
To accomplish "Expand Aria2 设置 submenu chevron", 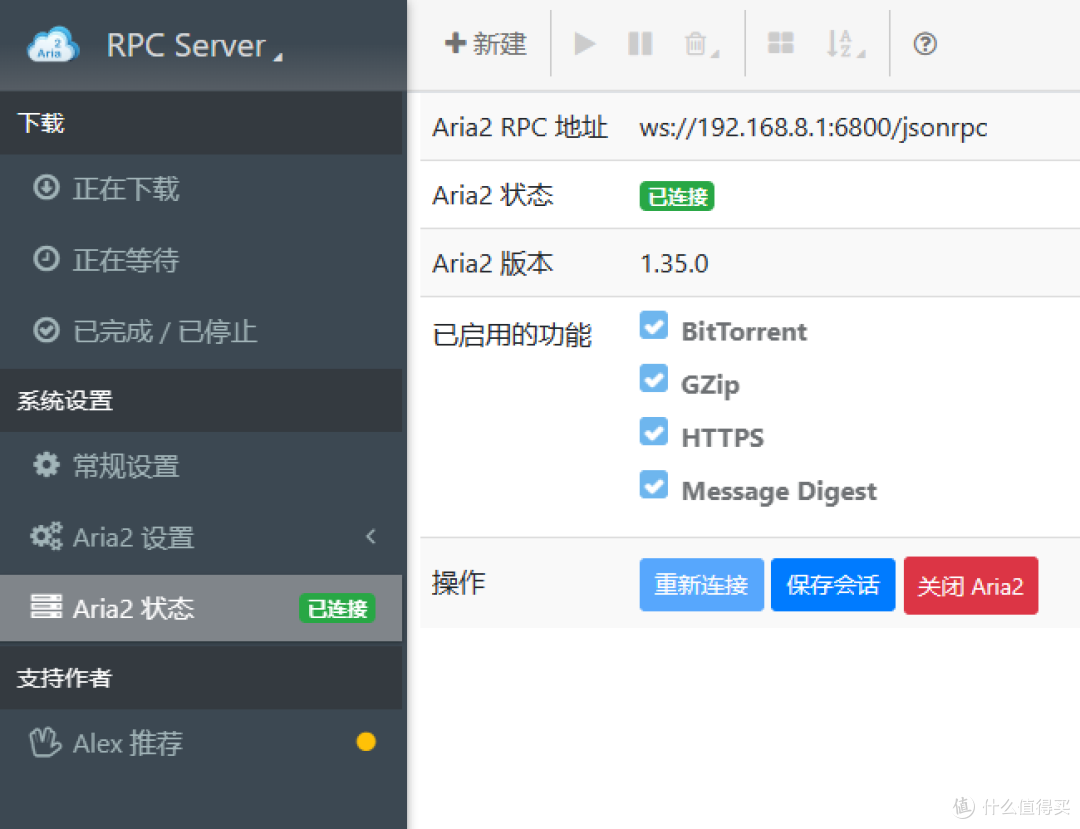I will click(371, 536).
